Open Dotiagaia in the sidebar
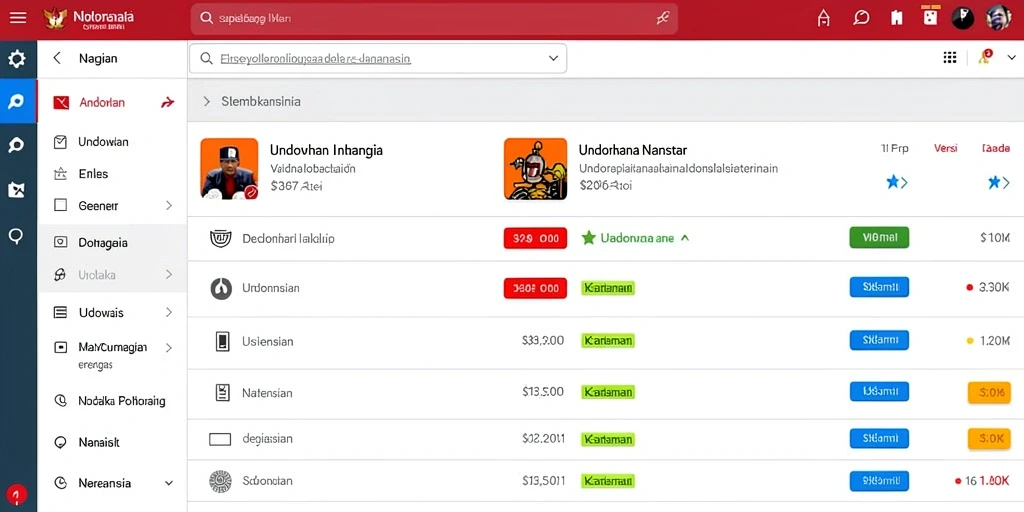Screen dimensions: 1024x512 [103, 242]
